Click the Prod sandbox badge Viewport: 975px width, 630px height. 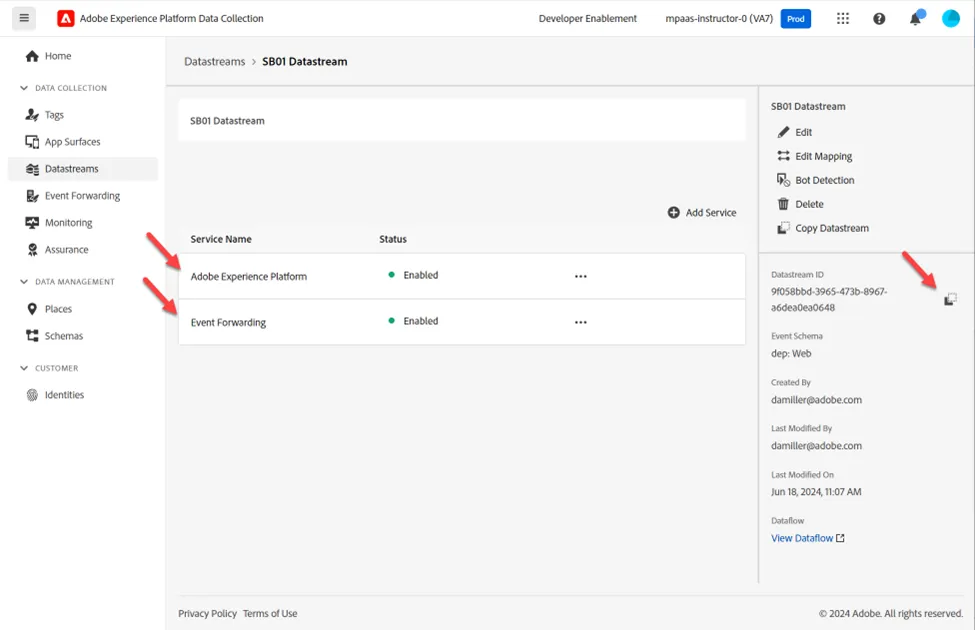click(x=796, y=19)
